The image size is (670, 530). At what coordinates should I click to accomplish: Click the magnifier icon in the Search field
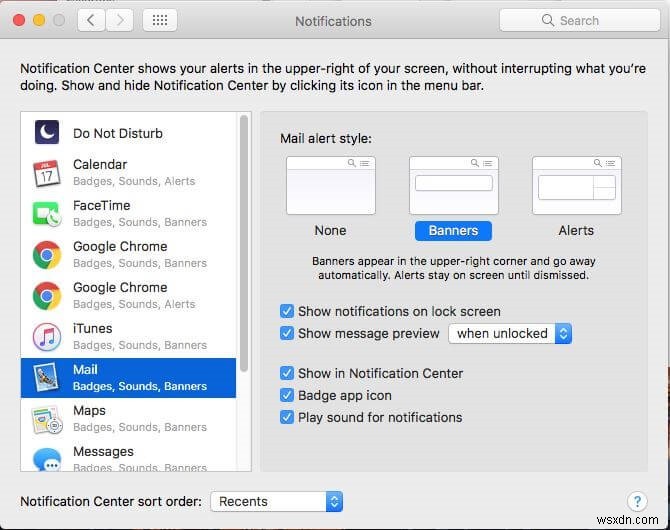point(547,20)
